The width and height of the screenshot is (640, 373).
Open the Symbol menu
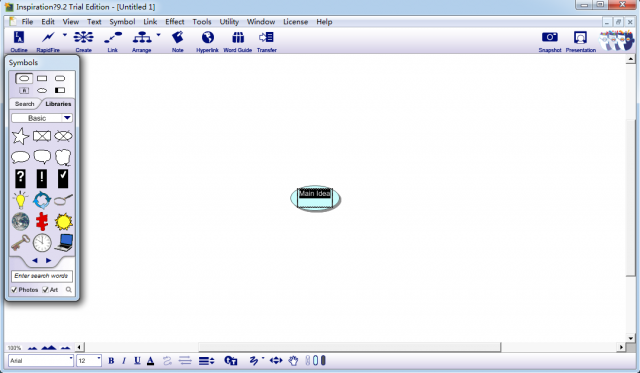pyautogui.click(x=122, y=22)
